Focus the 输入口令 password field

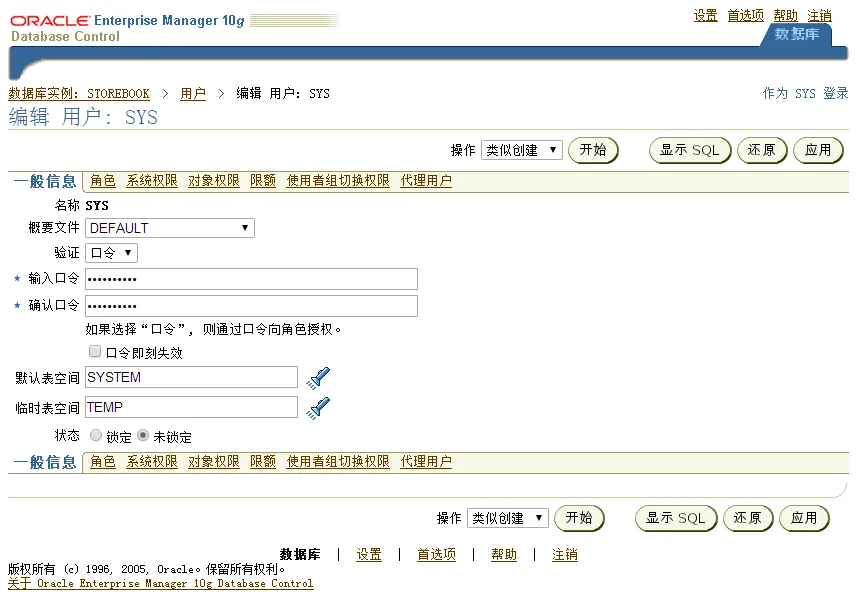click(251, 279)
